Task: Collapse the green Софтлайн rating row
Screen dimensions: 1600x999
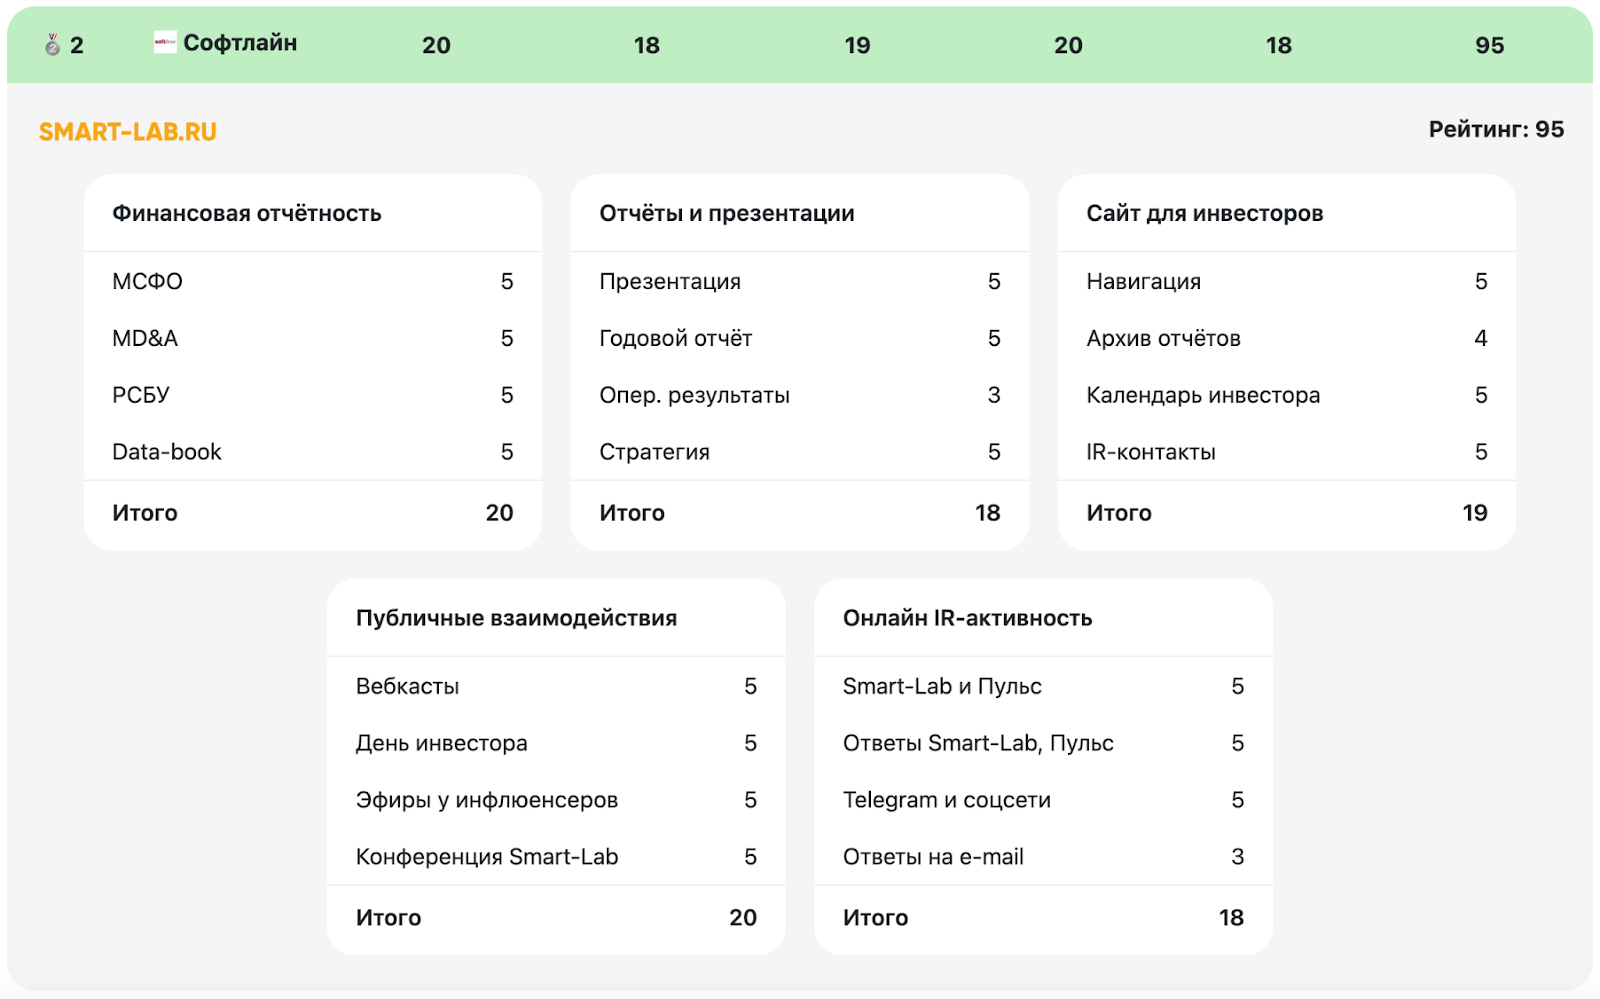Action: 800,45
